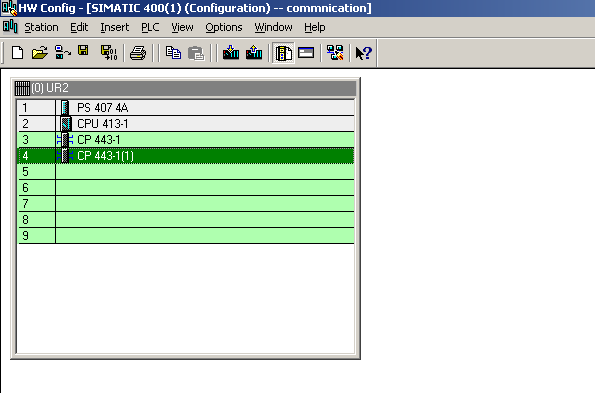Select the CP 443-1 module in slot 3
Screen dimensions: 595x393
(186, 140)
